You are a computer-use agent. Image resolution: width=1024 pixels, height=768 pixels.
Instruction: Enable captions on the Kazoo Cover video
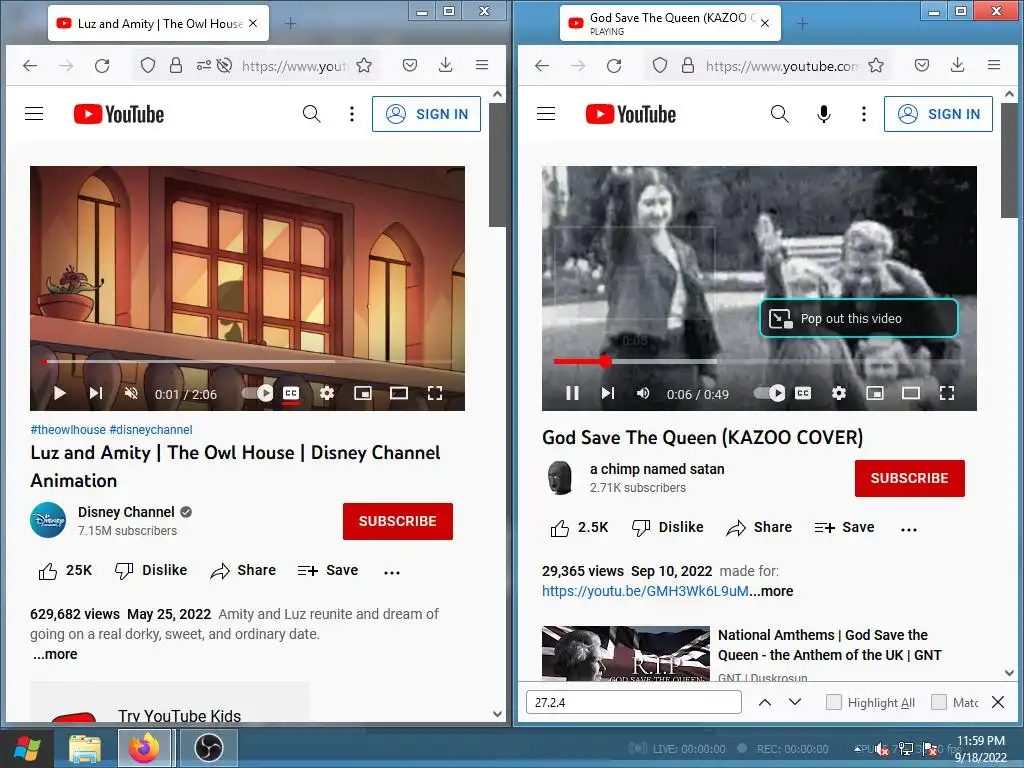[x=803, y=393]
